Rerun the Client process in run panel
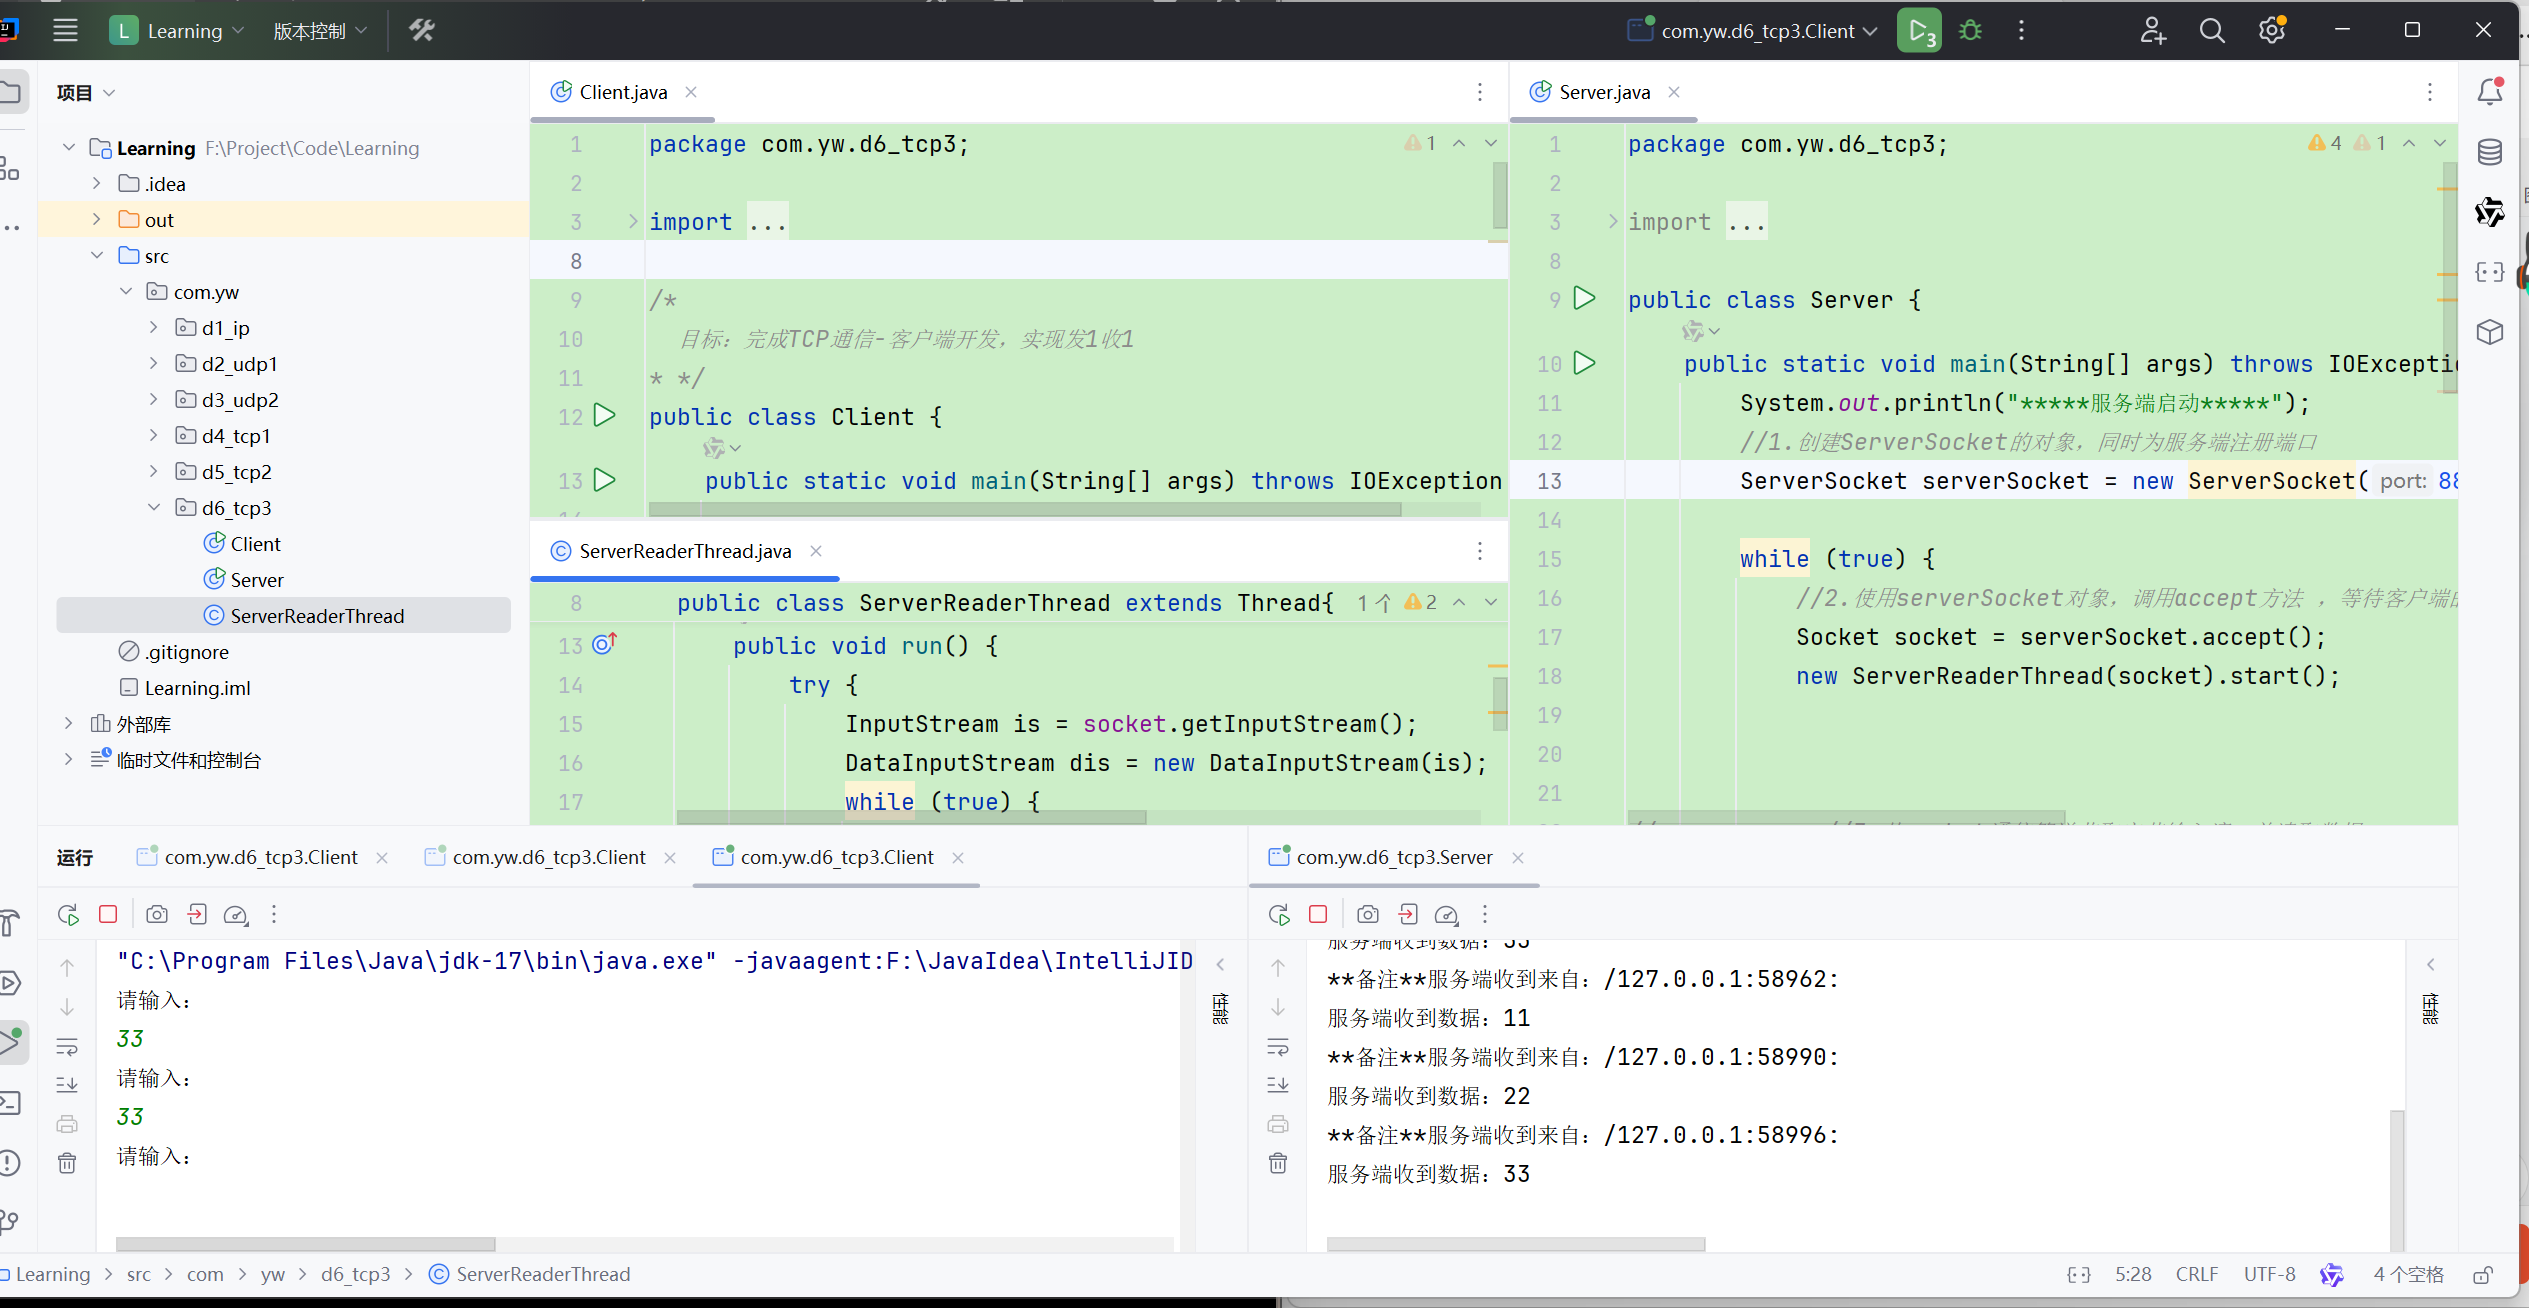 click(68, 914)
